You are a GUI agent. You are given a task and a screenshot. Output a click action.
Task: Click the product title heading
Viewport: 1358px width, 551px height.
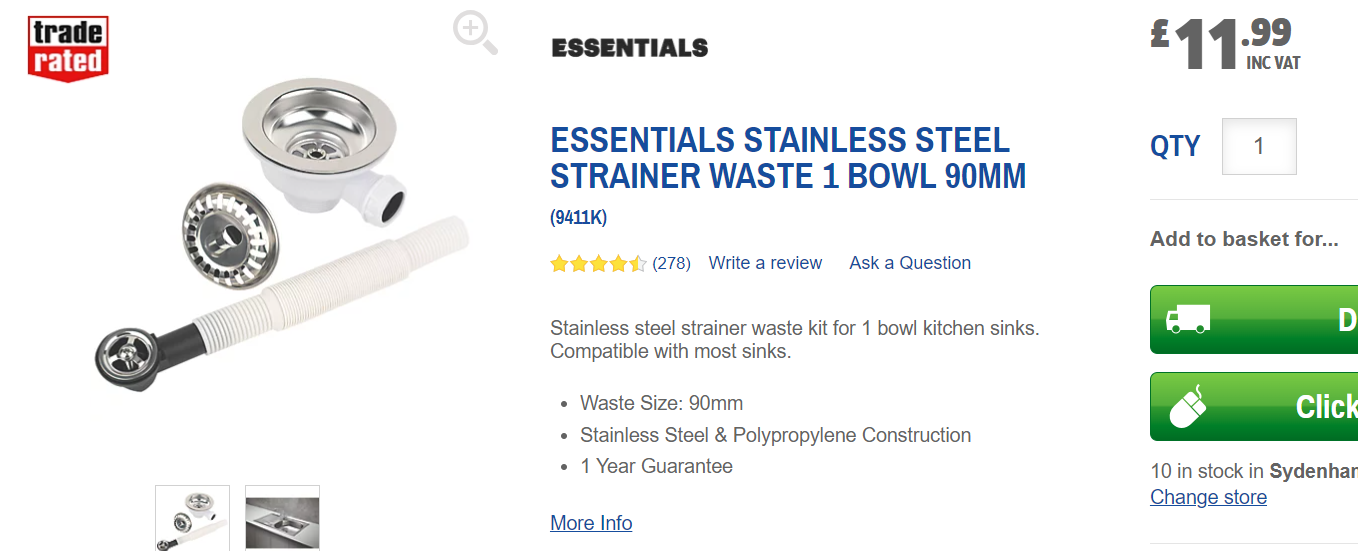coord(788,158)
